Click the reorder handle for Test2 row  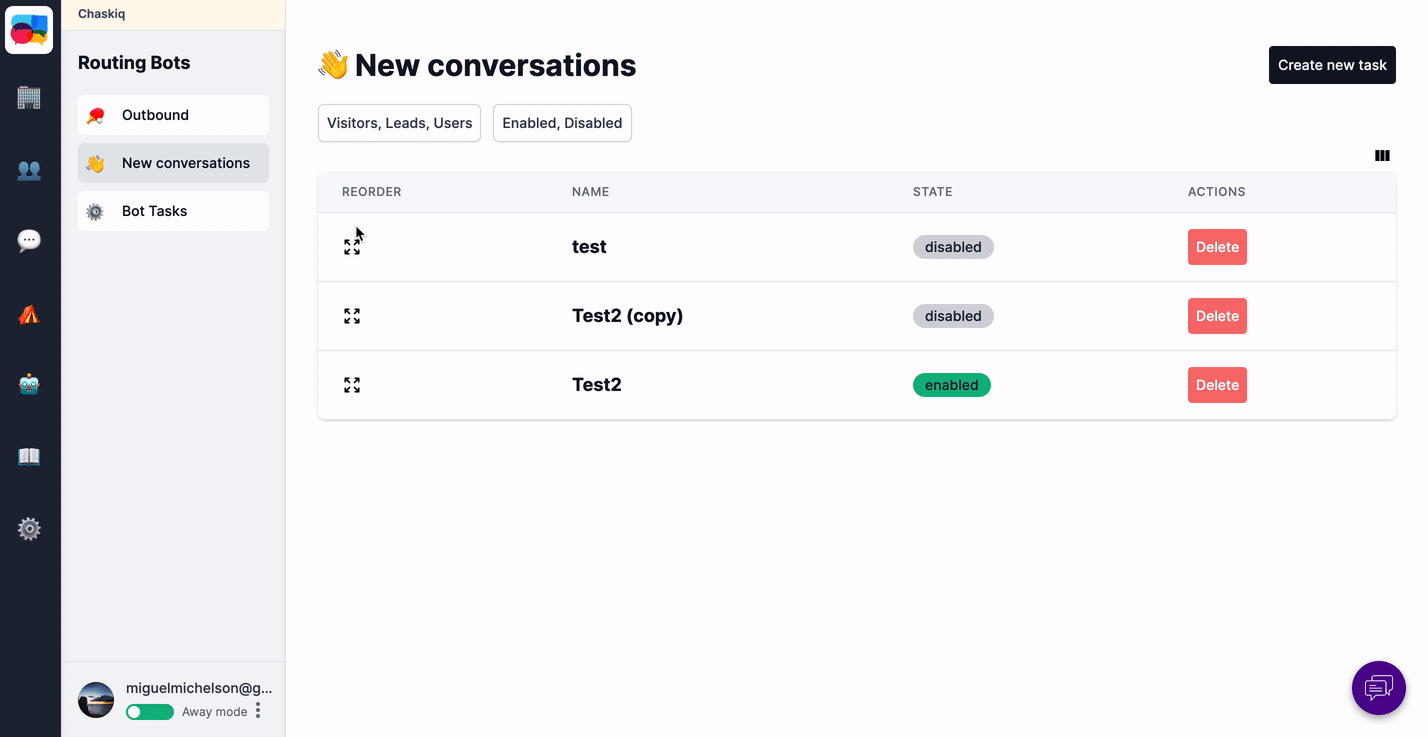click(352, 385)
